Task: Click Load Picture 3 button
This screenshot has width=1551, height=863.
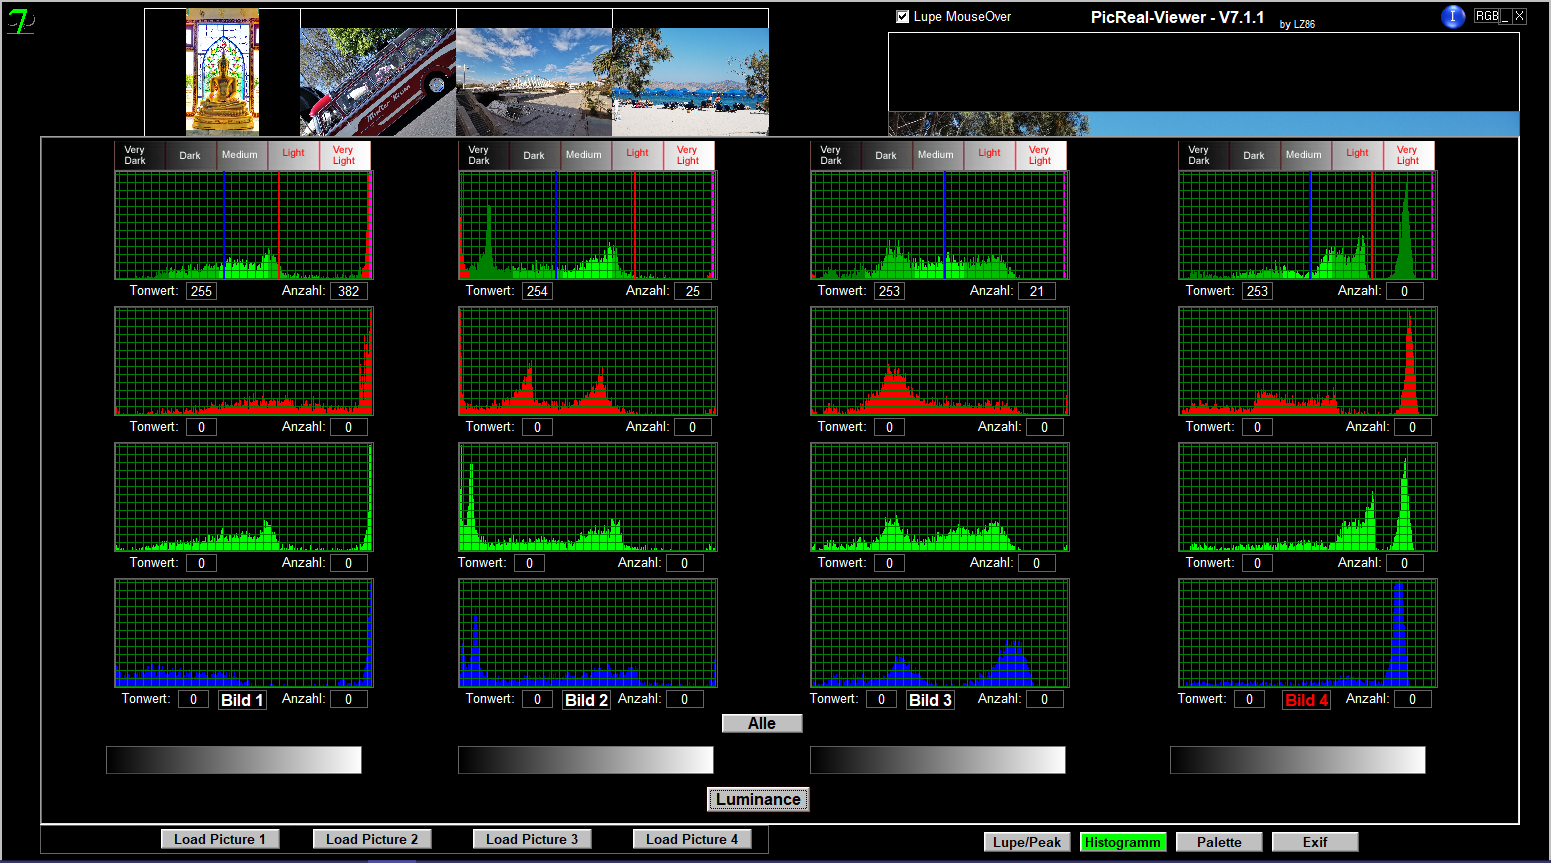Action: coord(532,839)
